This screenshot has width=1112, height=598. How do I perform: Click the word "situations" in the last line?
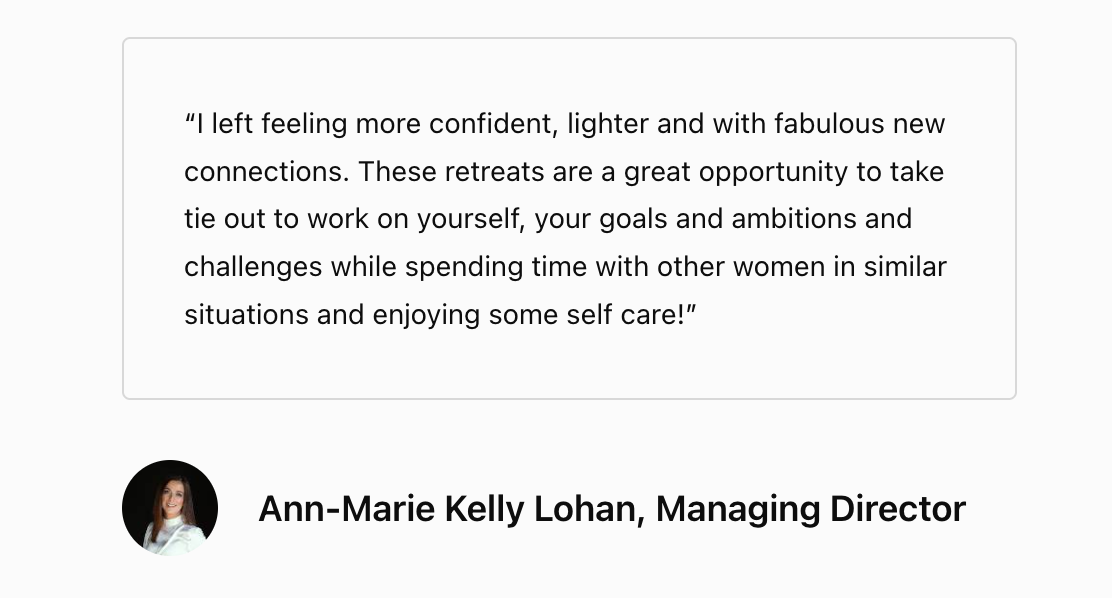point(246,315)
